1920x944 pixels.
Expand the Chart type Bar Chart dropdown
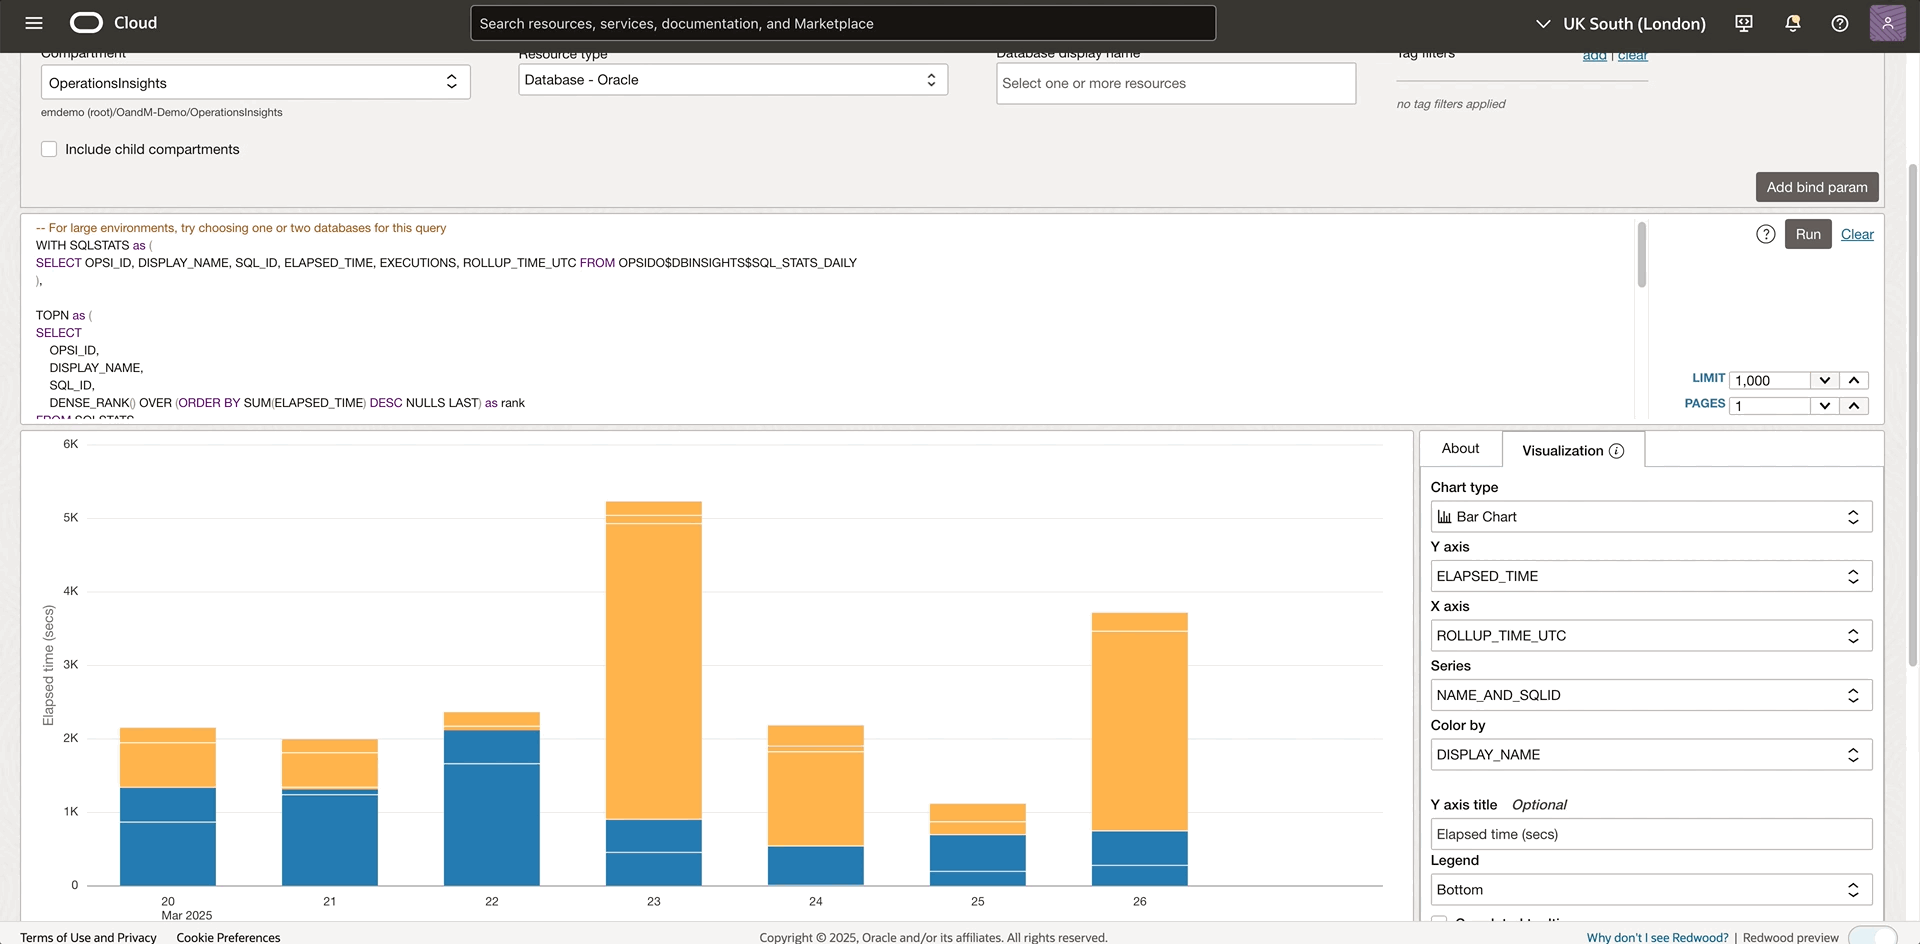click(1650, 517)
